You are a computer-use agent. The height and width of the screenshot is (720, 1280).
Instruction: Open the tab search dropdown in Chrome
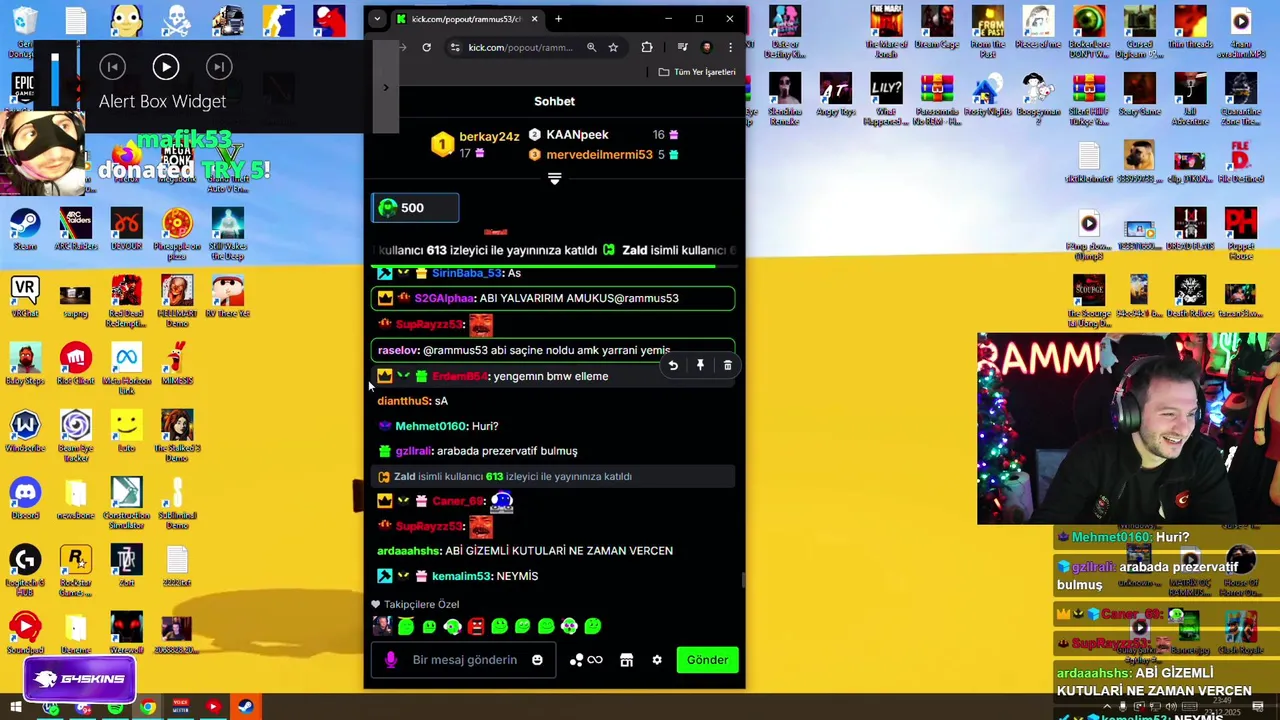[376, 19]
